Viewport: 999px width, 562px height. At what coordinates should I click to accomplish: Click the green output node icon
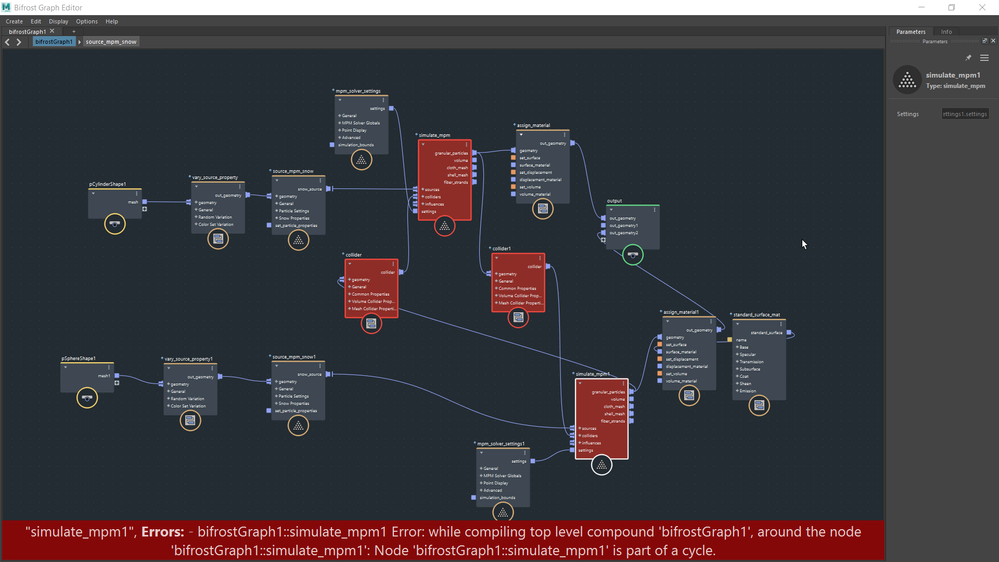point(633,255)
